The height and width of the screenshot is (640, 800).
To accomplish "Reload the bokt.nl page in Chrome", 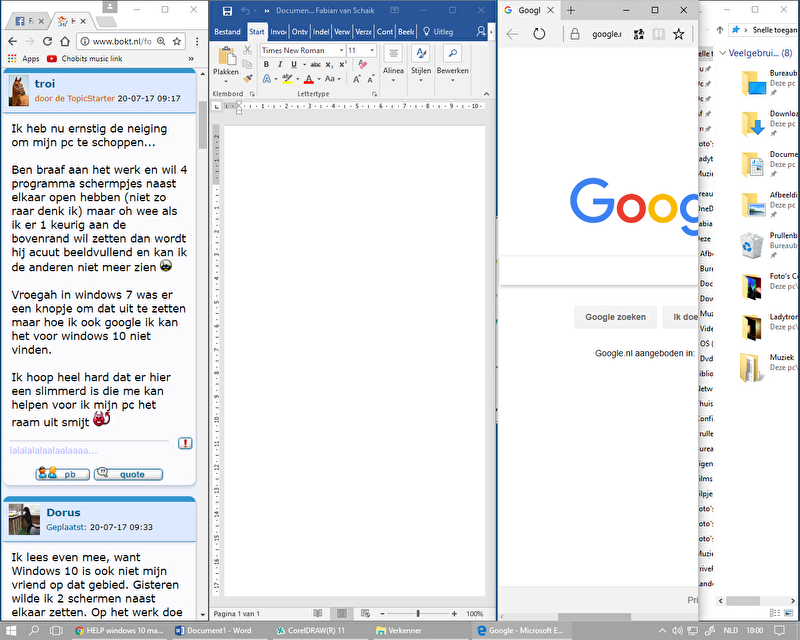I will point(47,41).
